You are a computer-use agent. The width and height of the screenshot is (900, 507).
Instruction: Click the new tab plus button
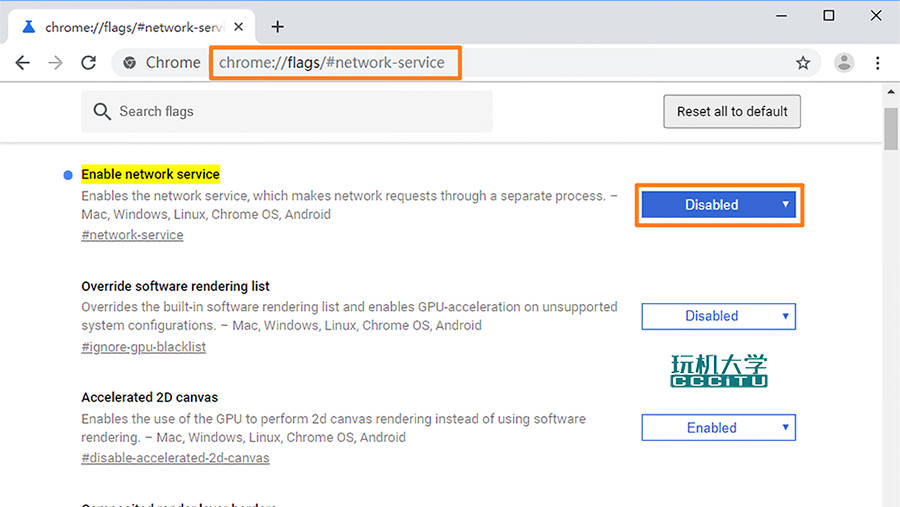278,27
